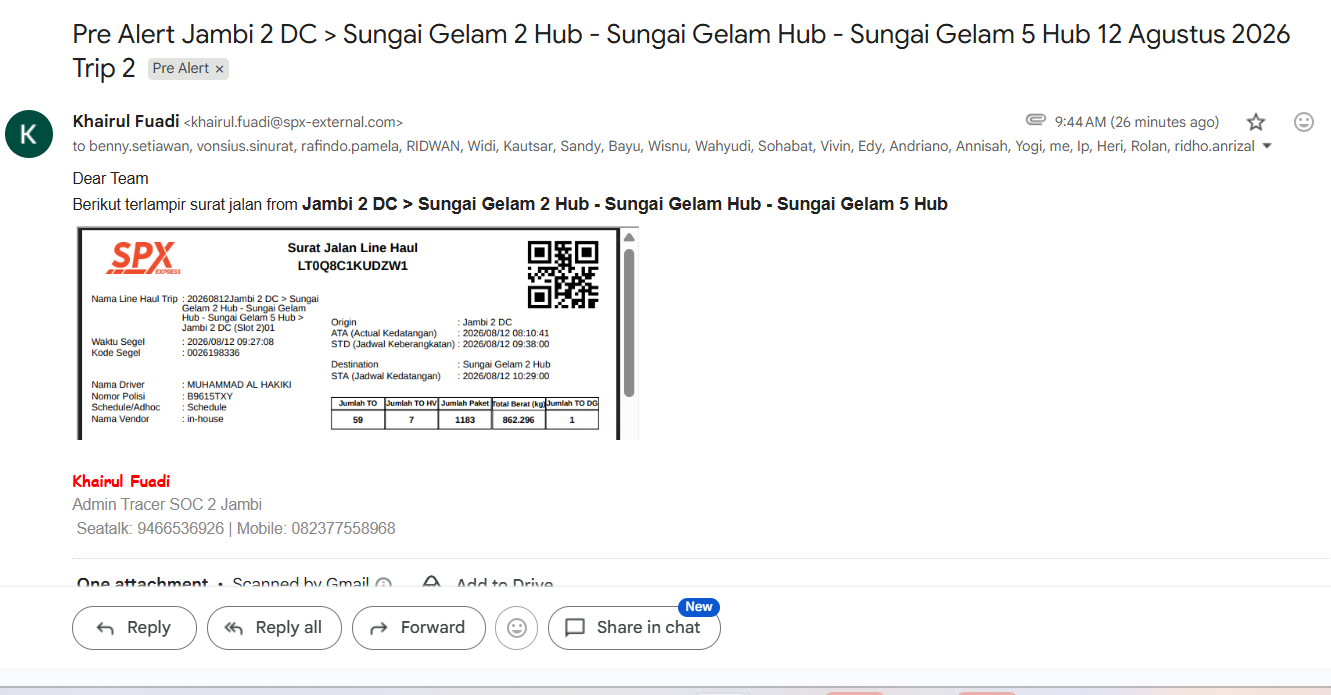The width and height of the screenshot is (1331, 695).
Task: Open the Pre Alert label
Action: [181, 69]
